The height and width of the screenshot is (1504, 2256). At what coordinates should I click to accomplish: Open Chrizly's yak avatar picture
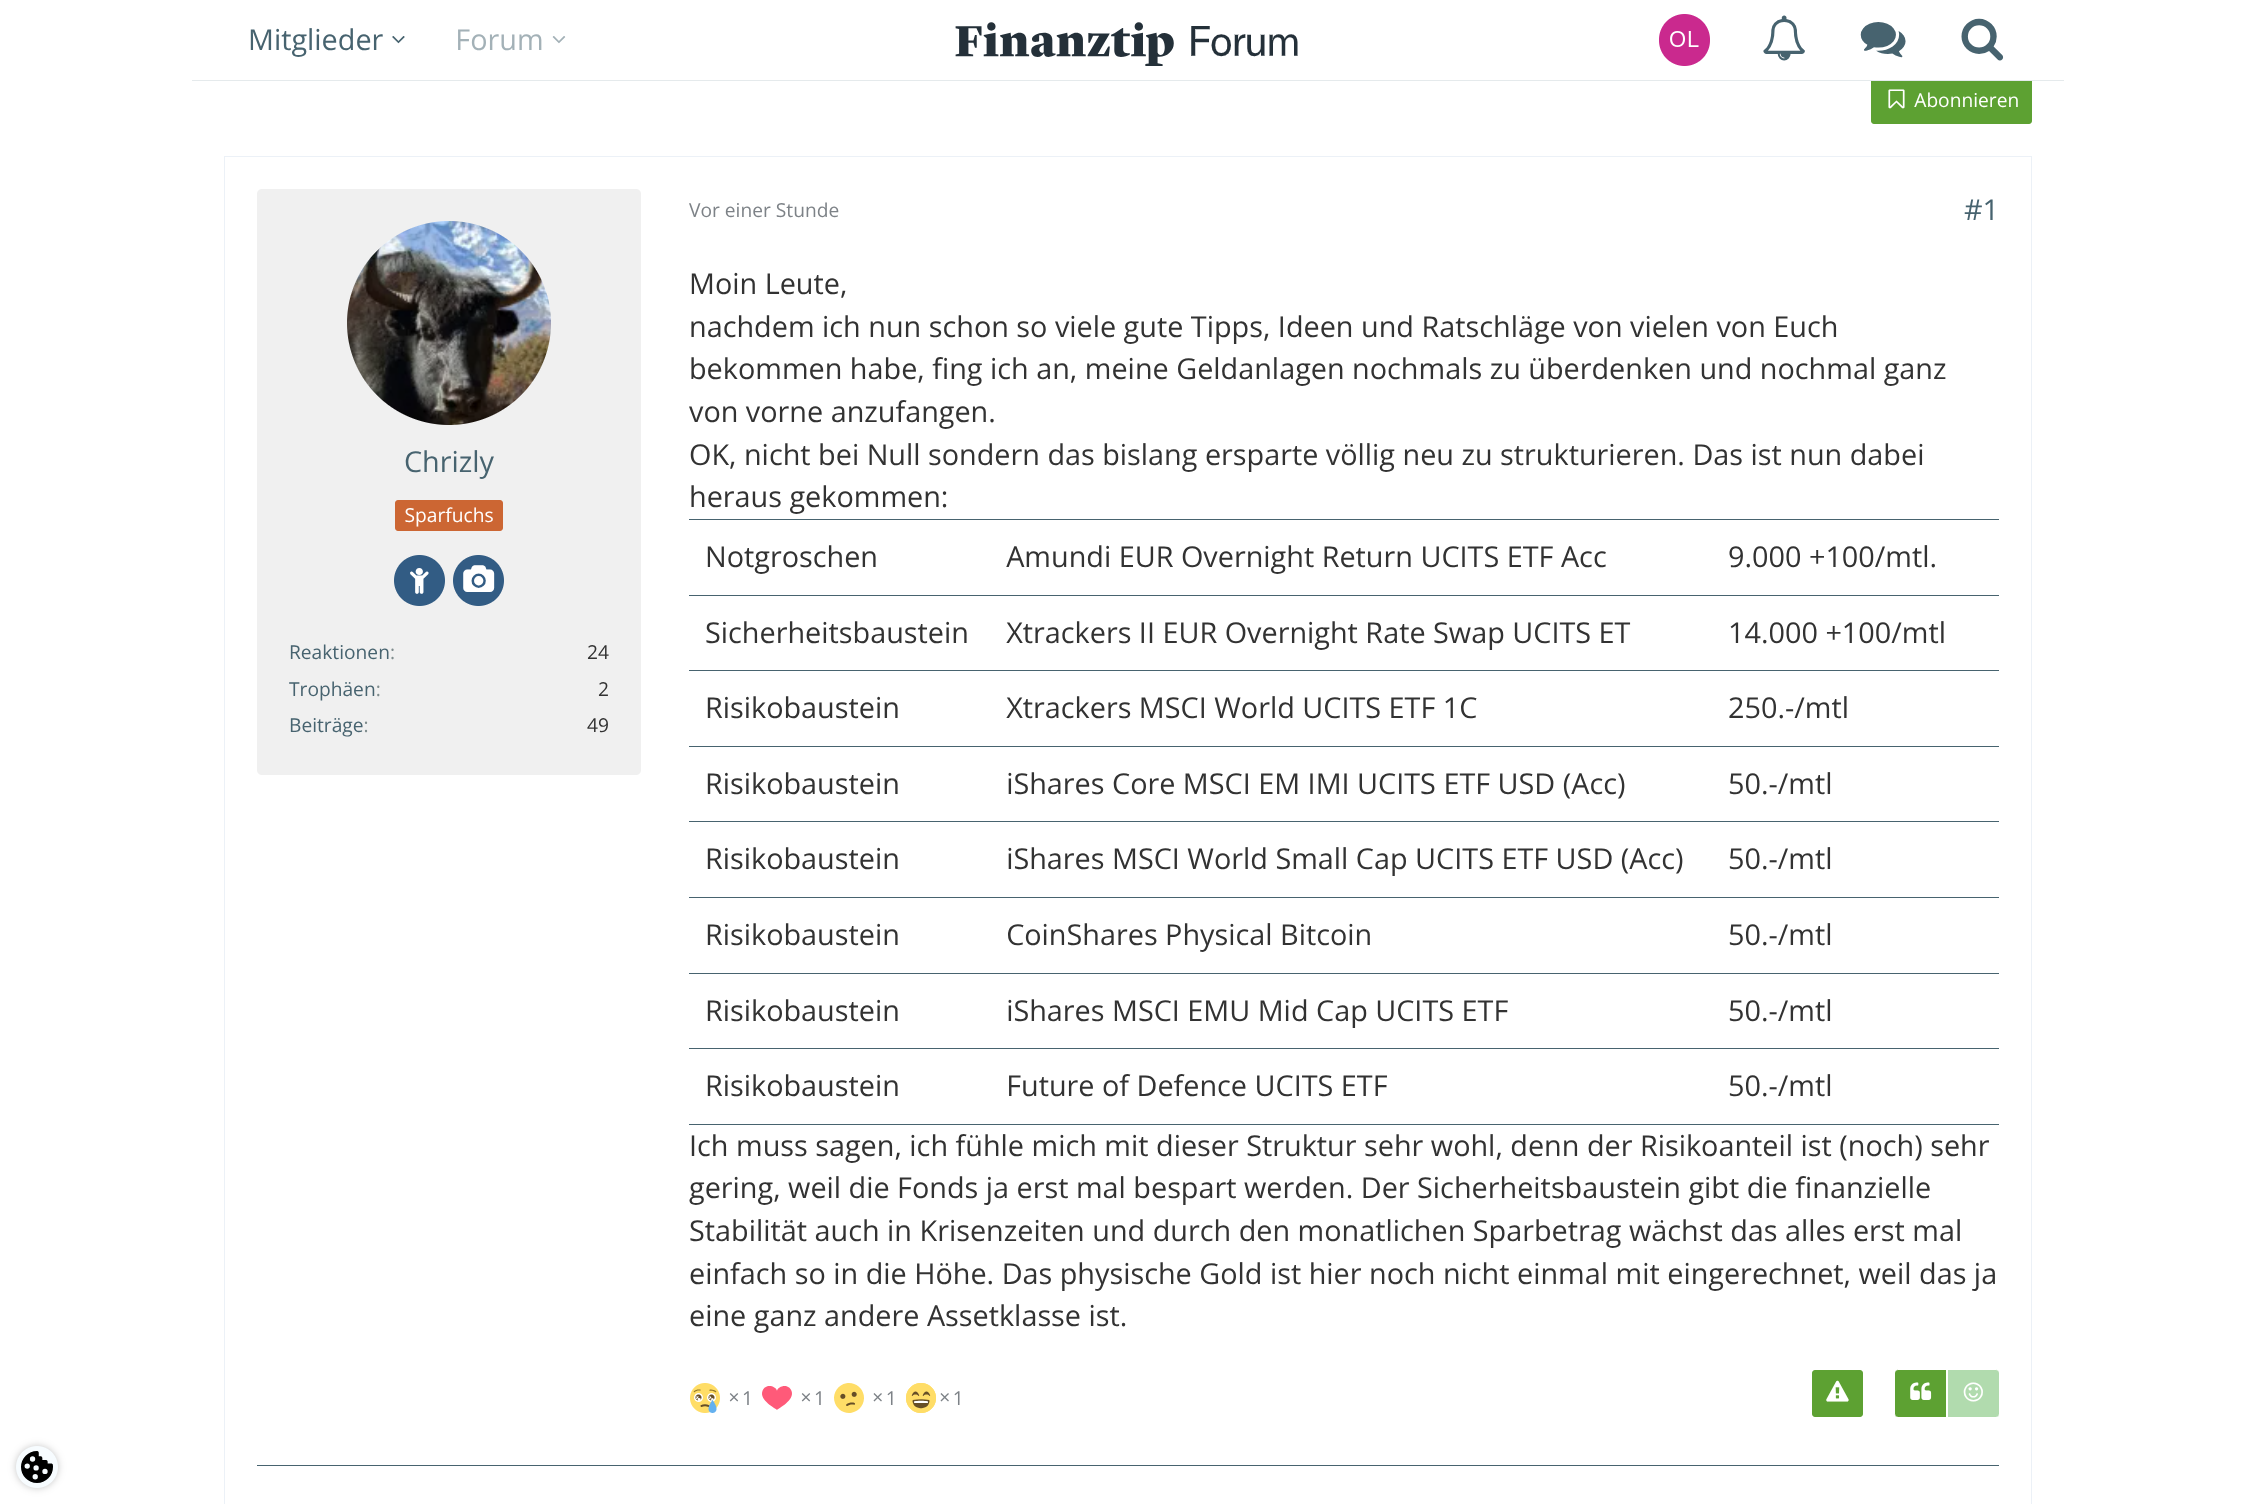point(449,323)
